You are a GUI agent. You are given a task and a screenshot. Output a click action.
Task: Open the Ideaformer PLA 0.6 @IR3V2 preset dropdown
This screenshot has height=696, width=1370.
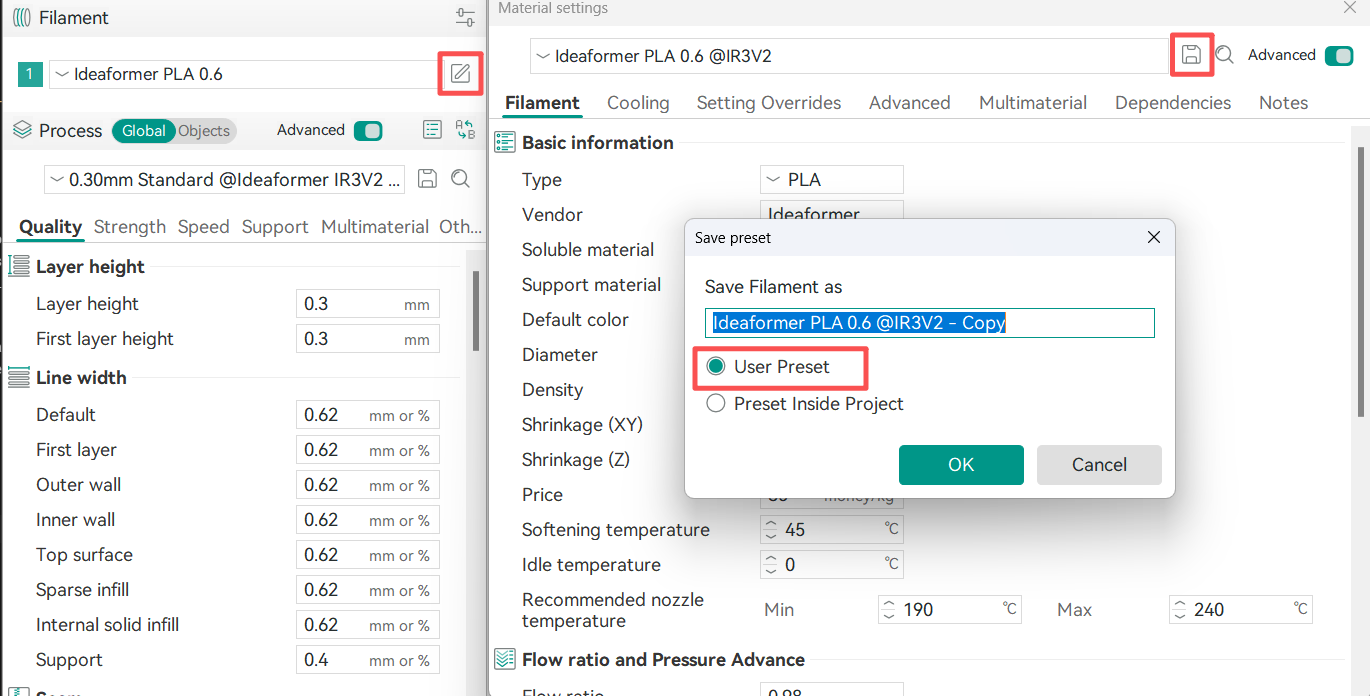tap(850, 56)
